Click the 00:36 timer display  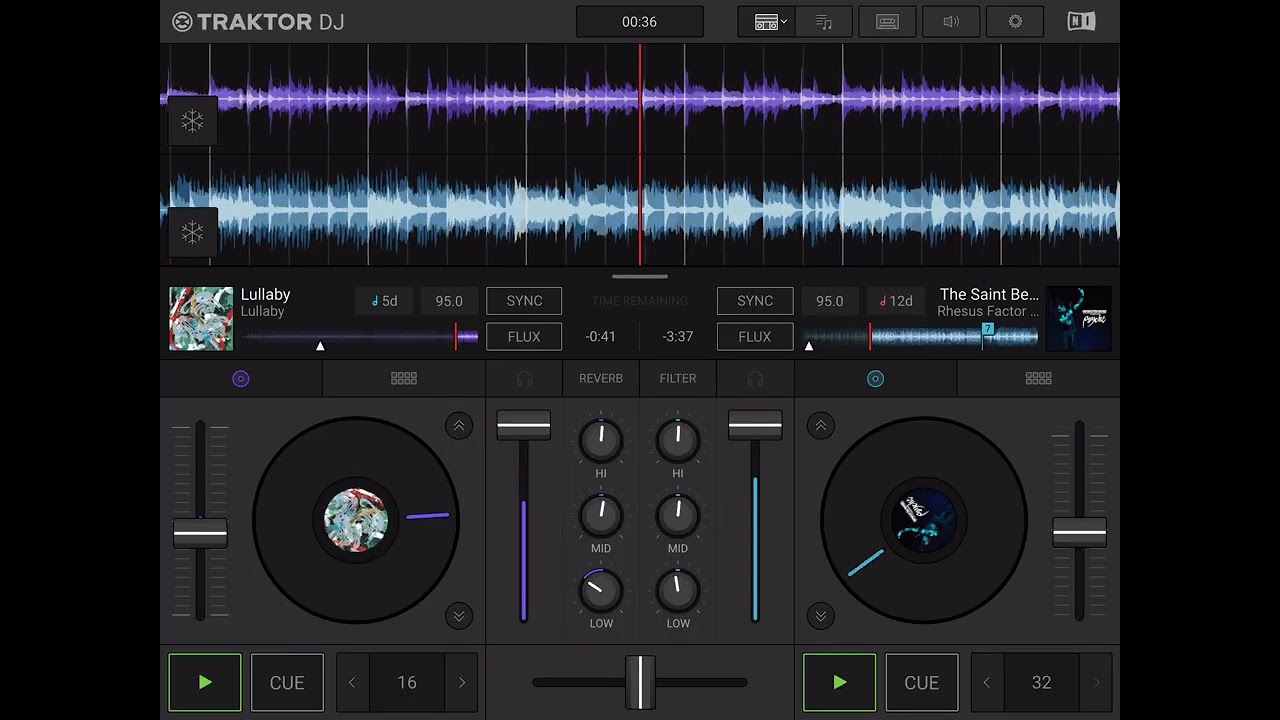tap(640, 22)
